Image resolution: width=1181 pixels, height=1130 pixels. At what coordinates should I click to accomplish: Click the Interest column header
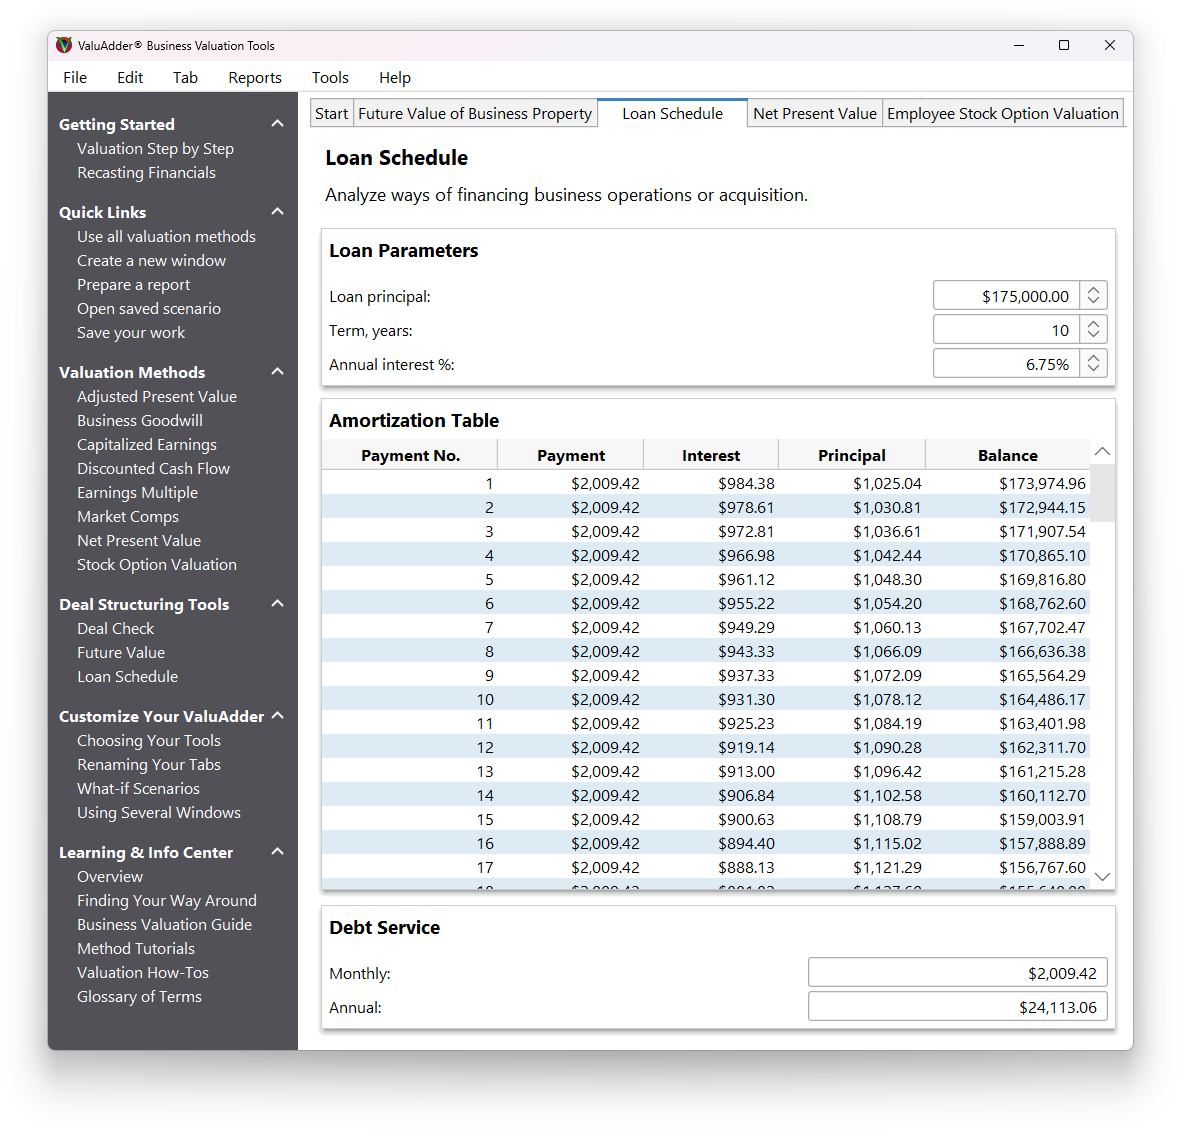point(711,455)
